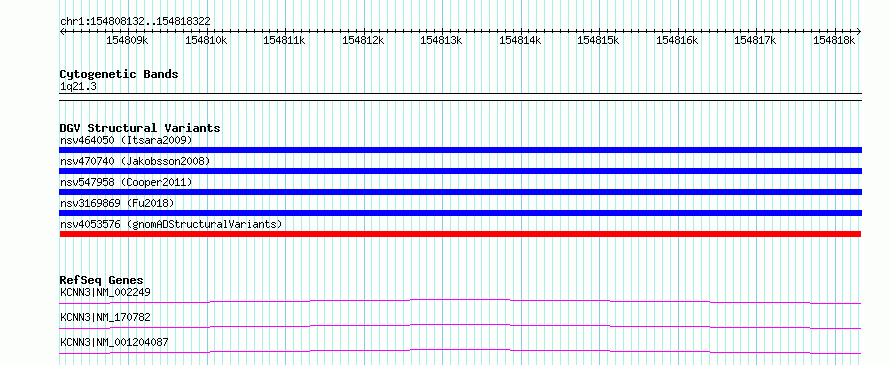The height and width of the screenshot is (365, 890).
Task: Click the 154810k ruler tick label
Action: [x=206, y=40]
